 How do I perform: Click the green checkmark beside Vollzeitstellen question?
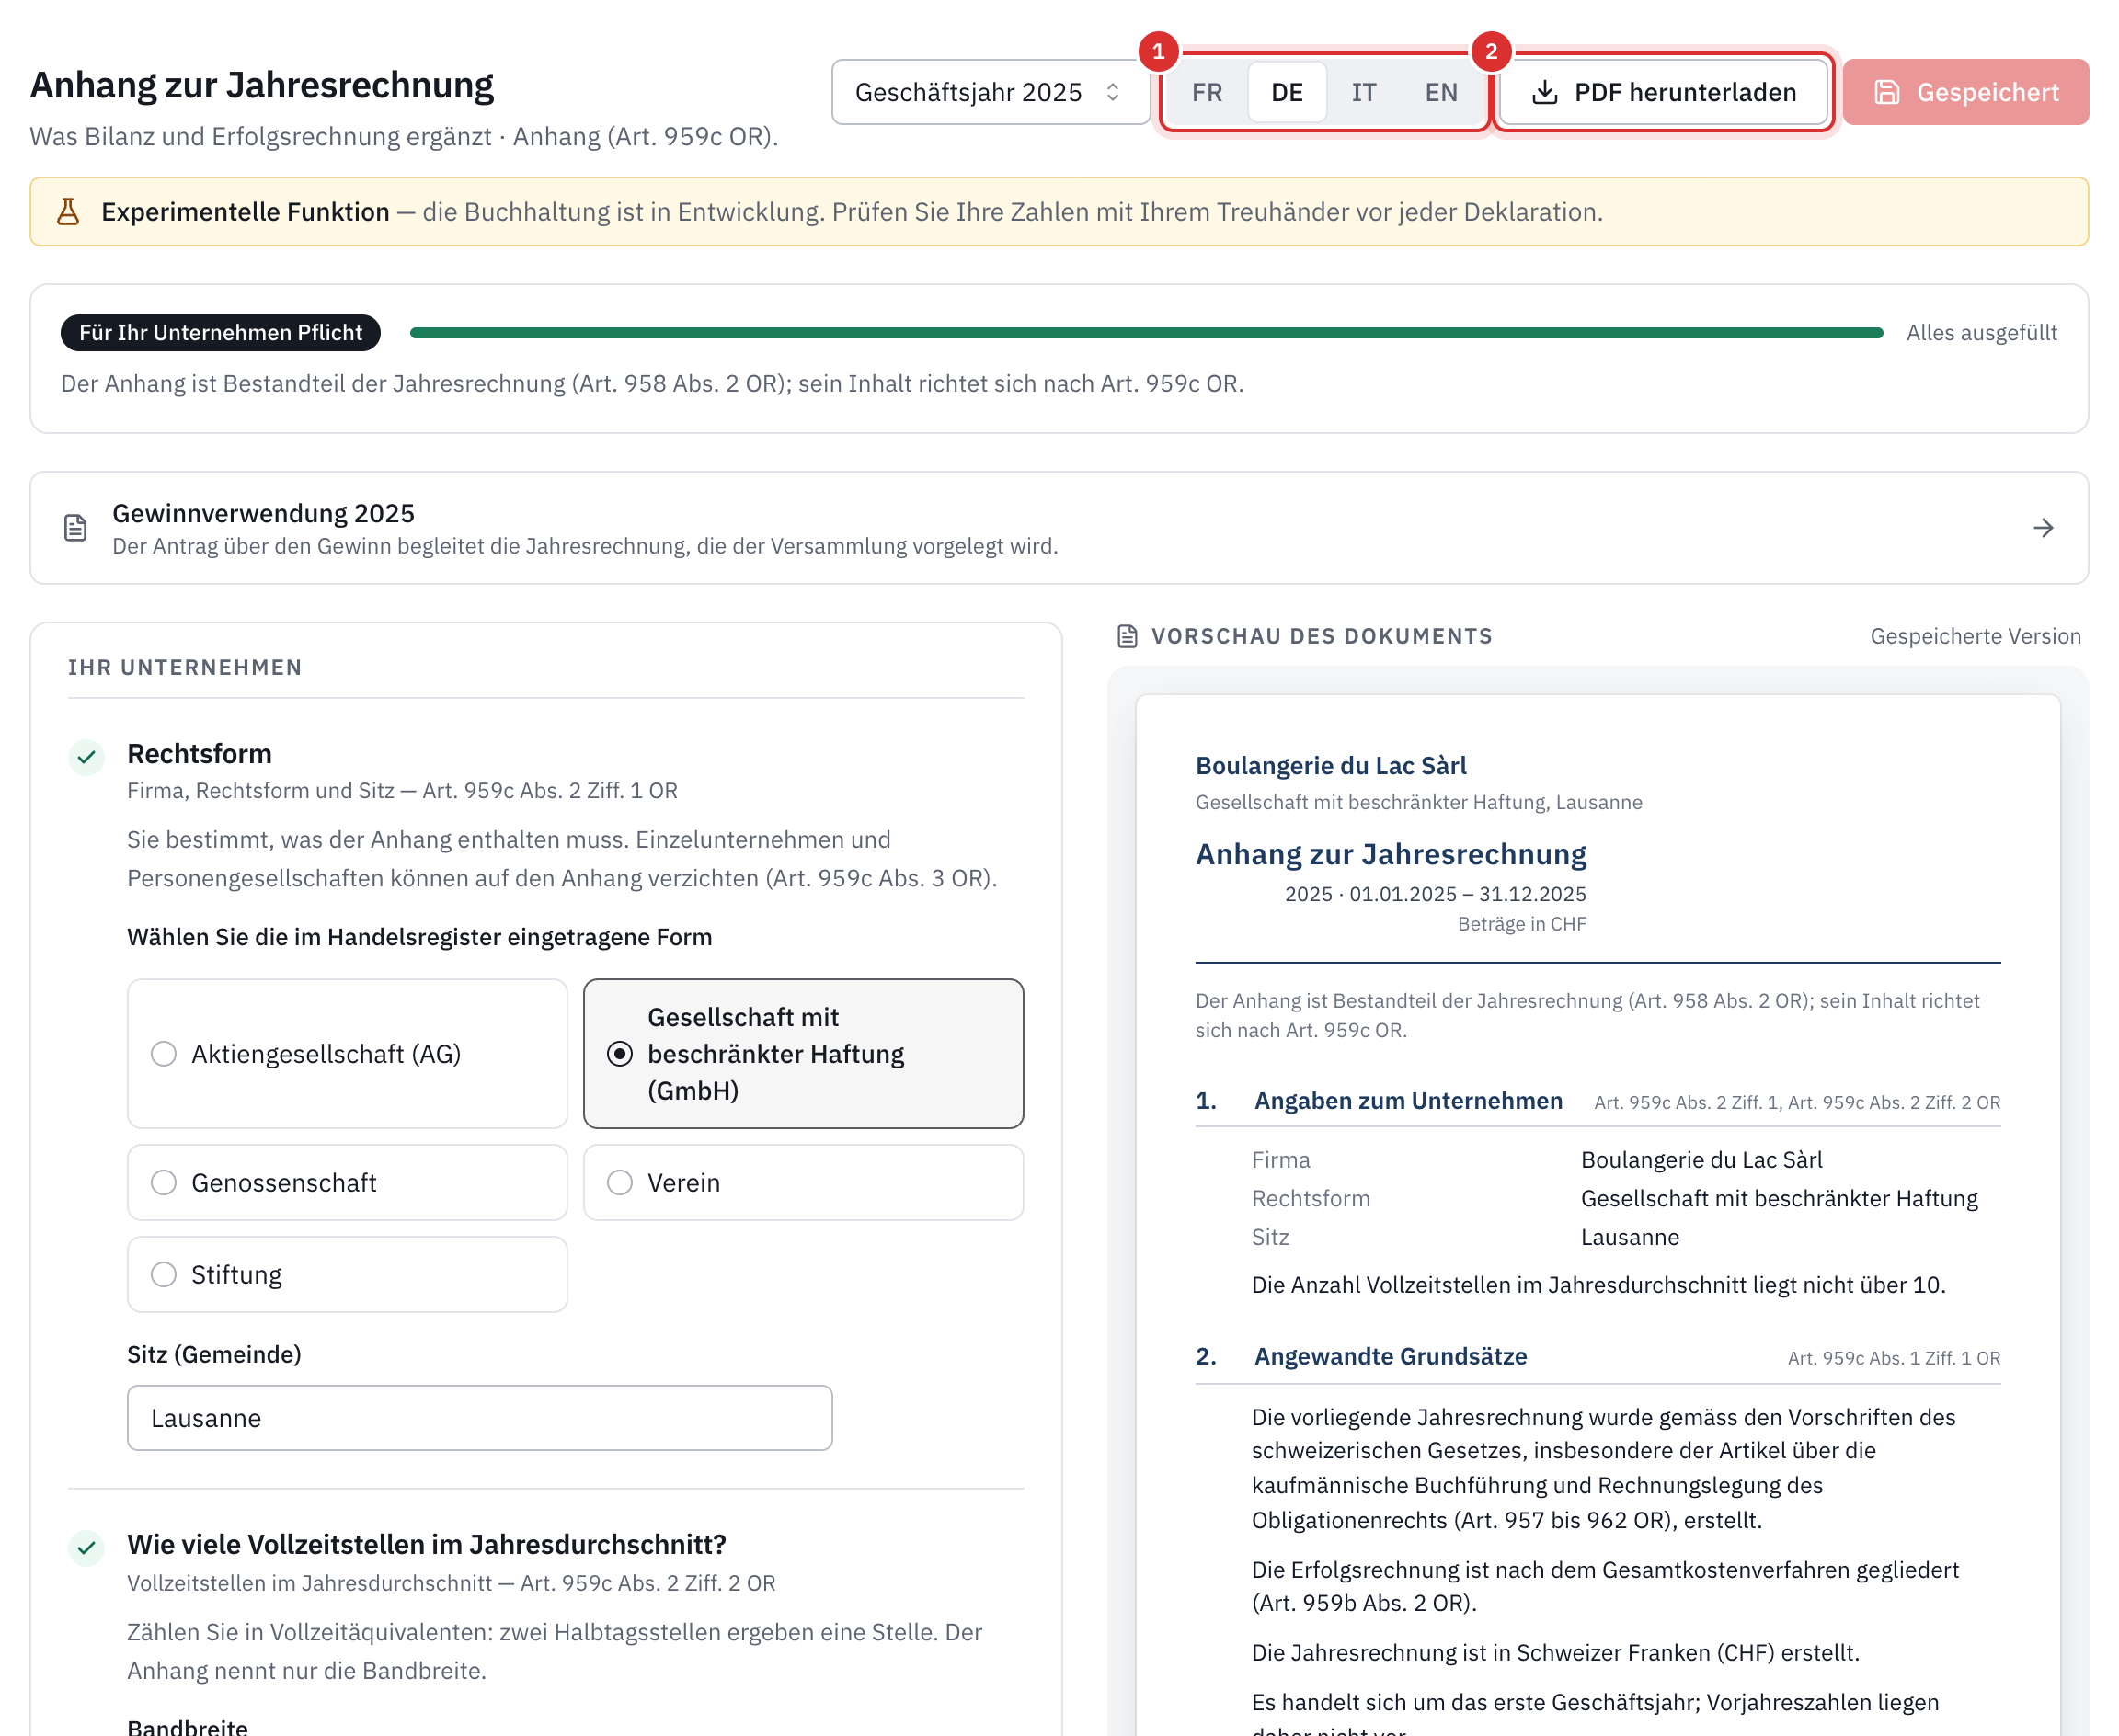coord(87,1548)
